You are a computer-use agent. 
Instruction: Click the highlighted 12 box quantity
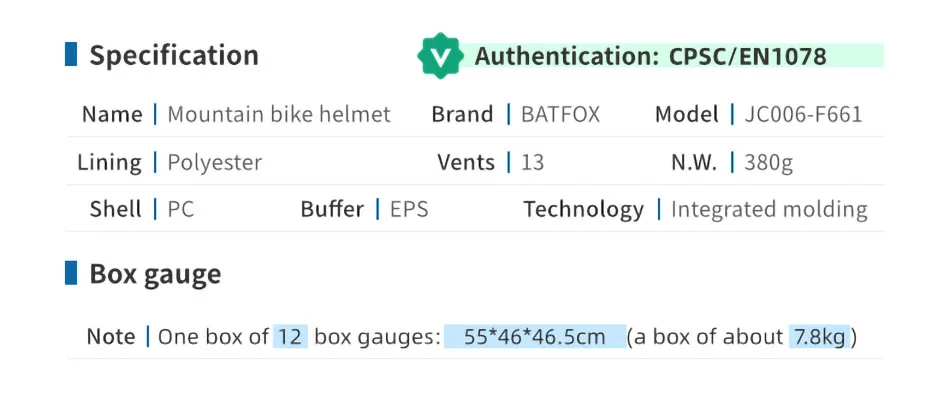pos(290,336)
